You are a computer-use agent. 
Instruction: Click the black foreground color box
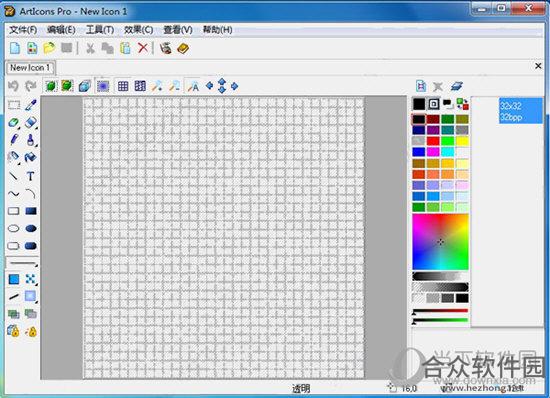pyautogui.click(x=419, y=104)
